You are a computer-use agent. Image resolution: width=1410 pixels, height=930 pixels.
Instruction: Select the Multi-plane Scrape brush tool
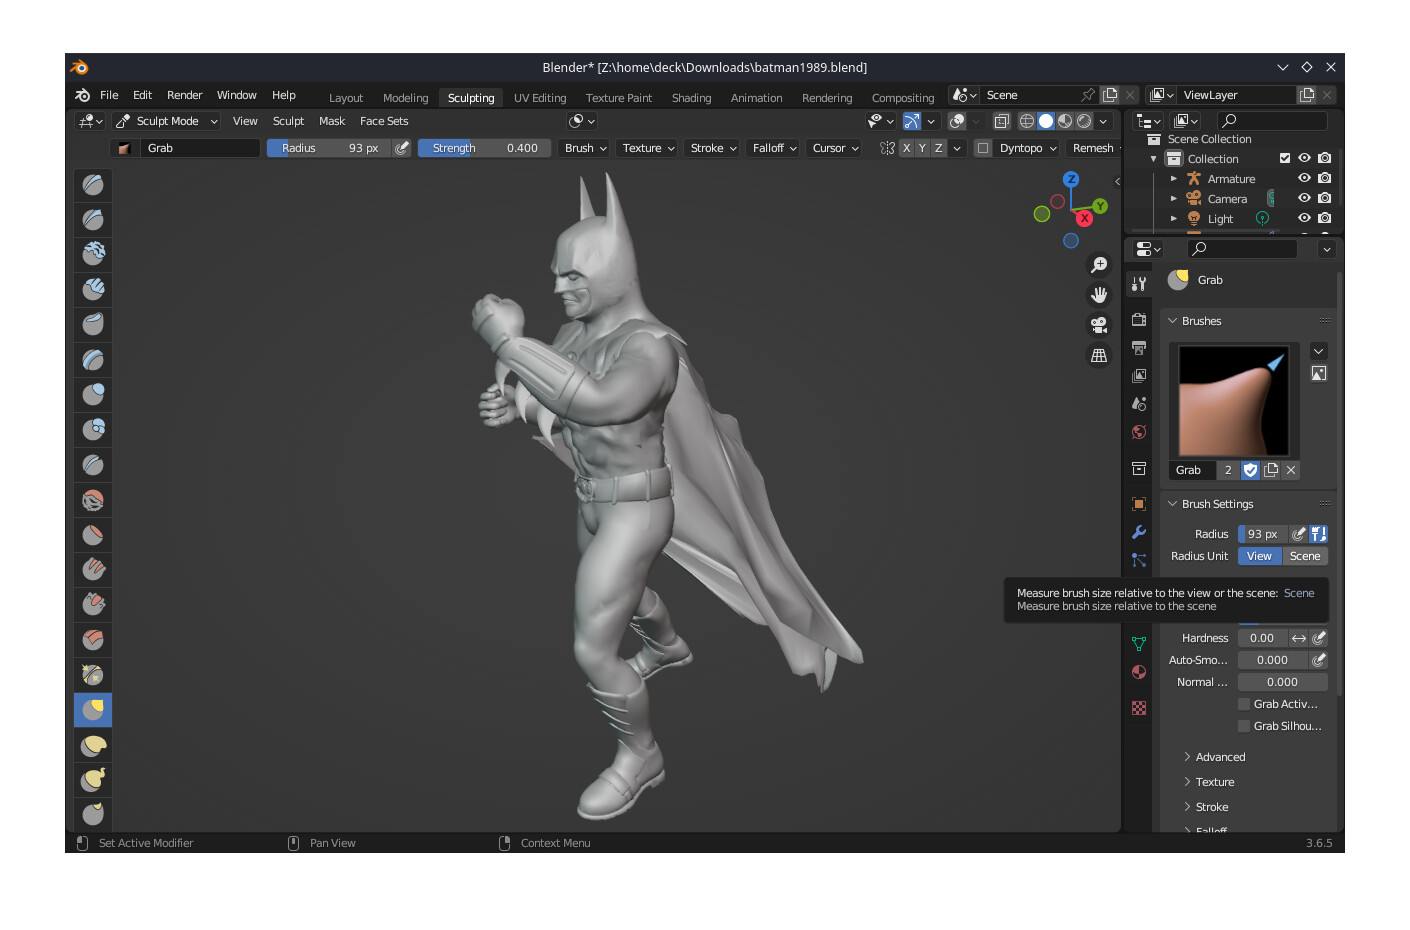click(93, 639)
